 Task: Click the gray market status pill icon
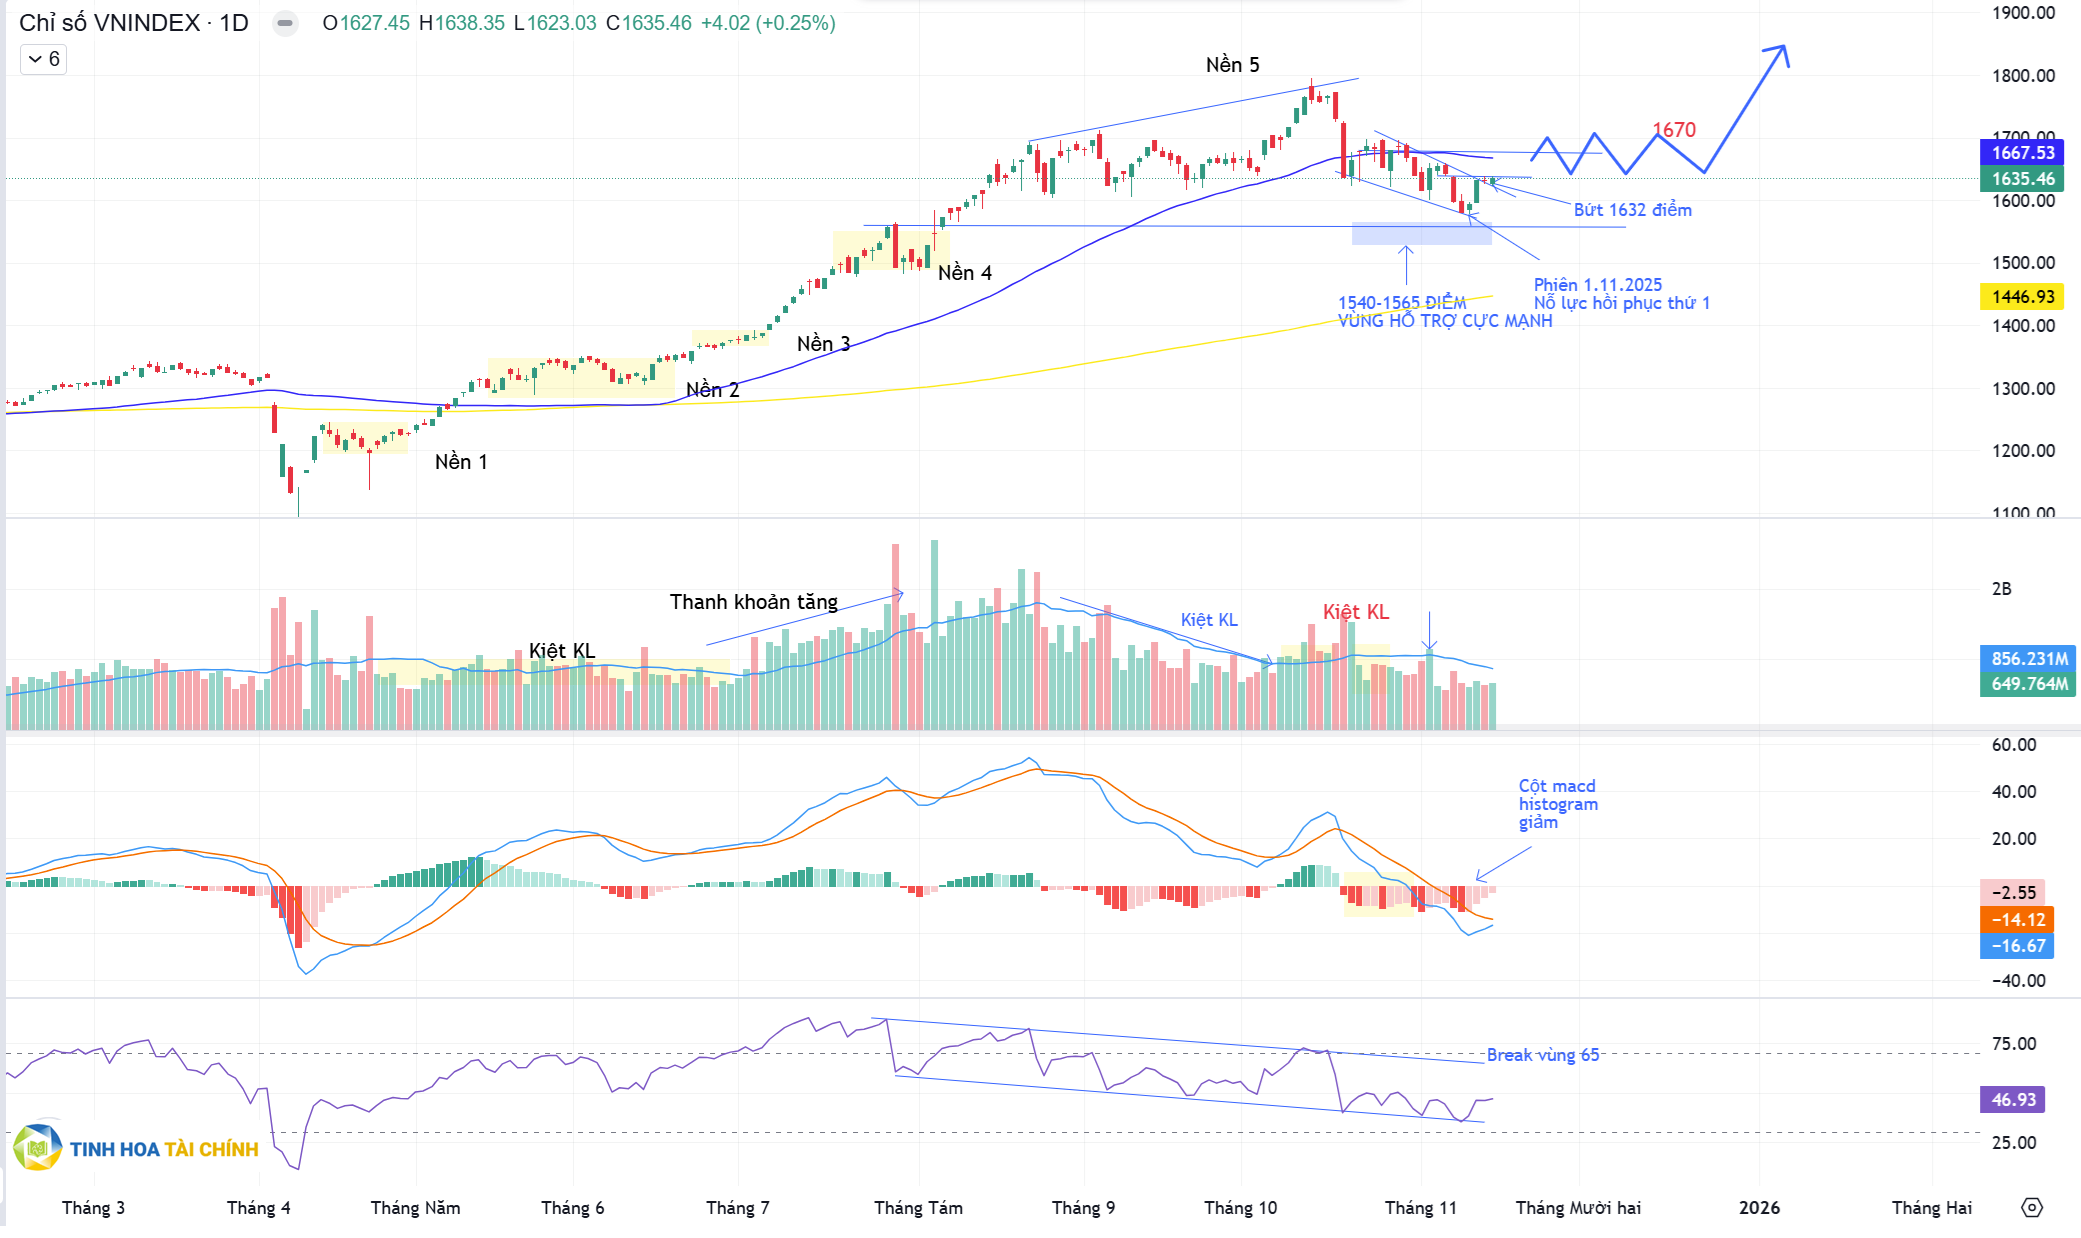[x=285, y=23]
